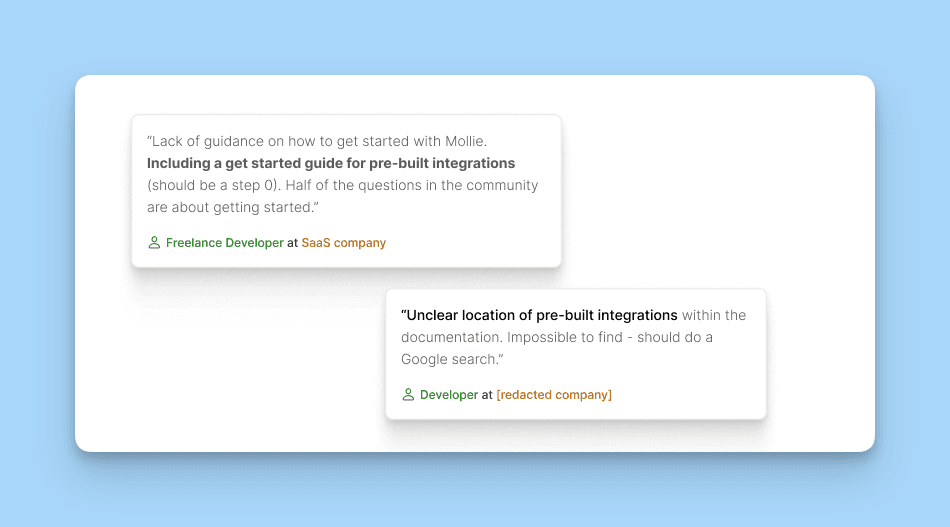This screenshot has height=527, width=950.
Task: Select the Freelance Developer label
Action: [225, 243]
